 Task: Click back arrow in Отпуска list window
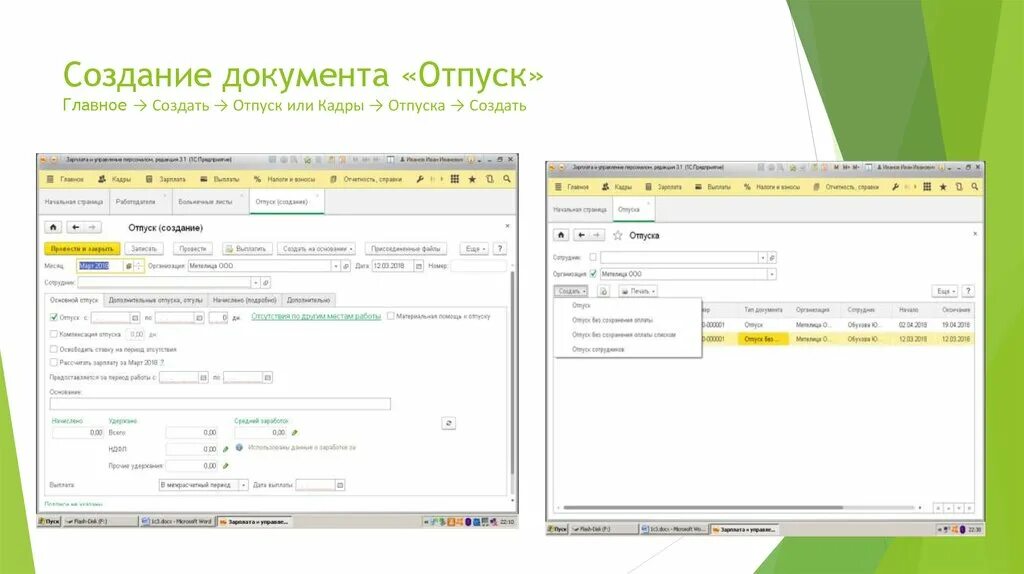coord(581,235)
